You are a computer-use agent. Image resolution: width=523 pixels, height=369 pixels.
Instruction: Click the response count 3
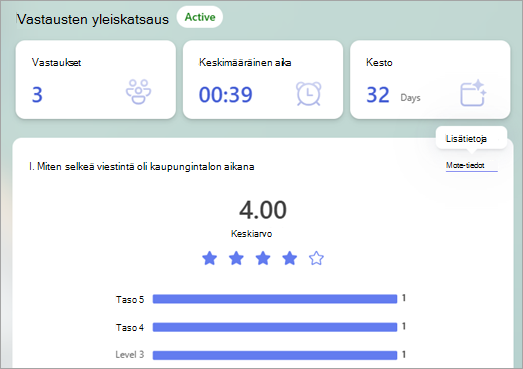(37, 94)
